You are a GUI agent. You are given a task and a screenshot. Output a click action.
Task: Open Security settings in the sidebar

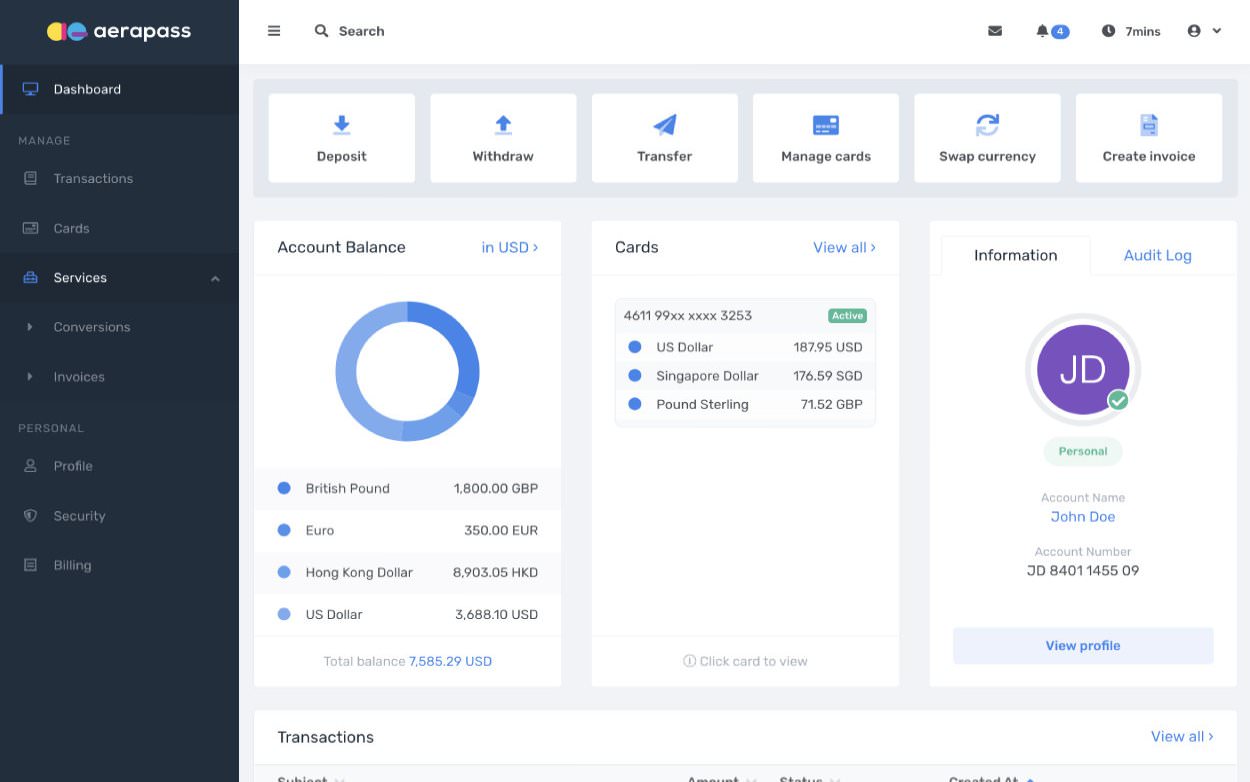point(120,516)
